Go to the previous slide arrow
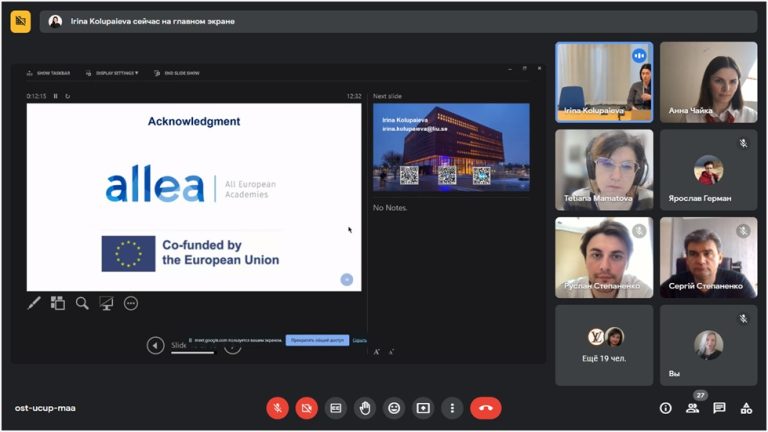Viewport: 768px width, 432px height. (x=155, y=345)
